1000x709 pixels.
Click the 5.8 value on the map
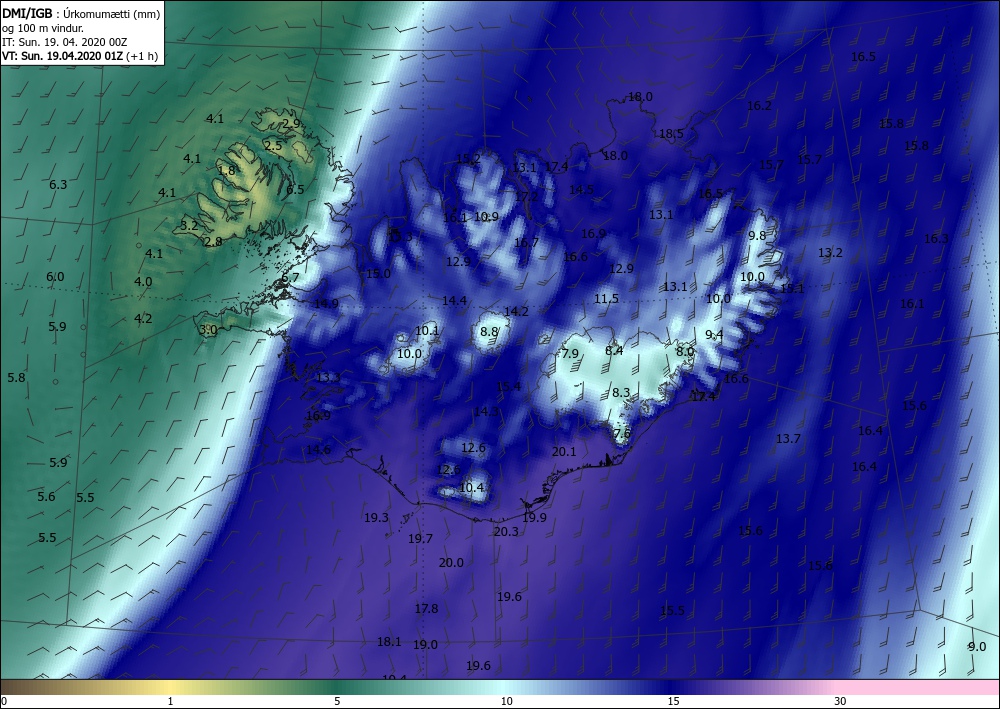pos(16,377)
